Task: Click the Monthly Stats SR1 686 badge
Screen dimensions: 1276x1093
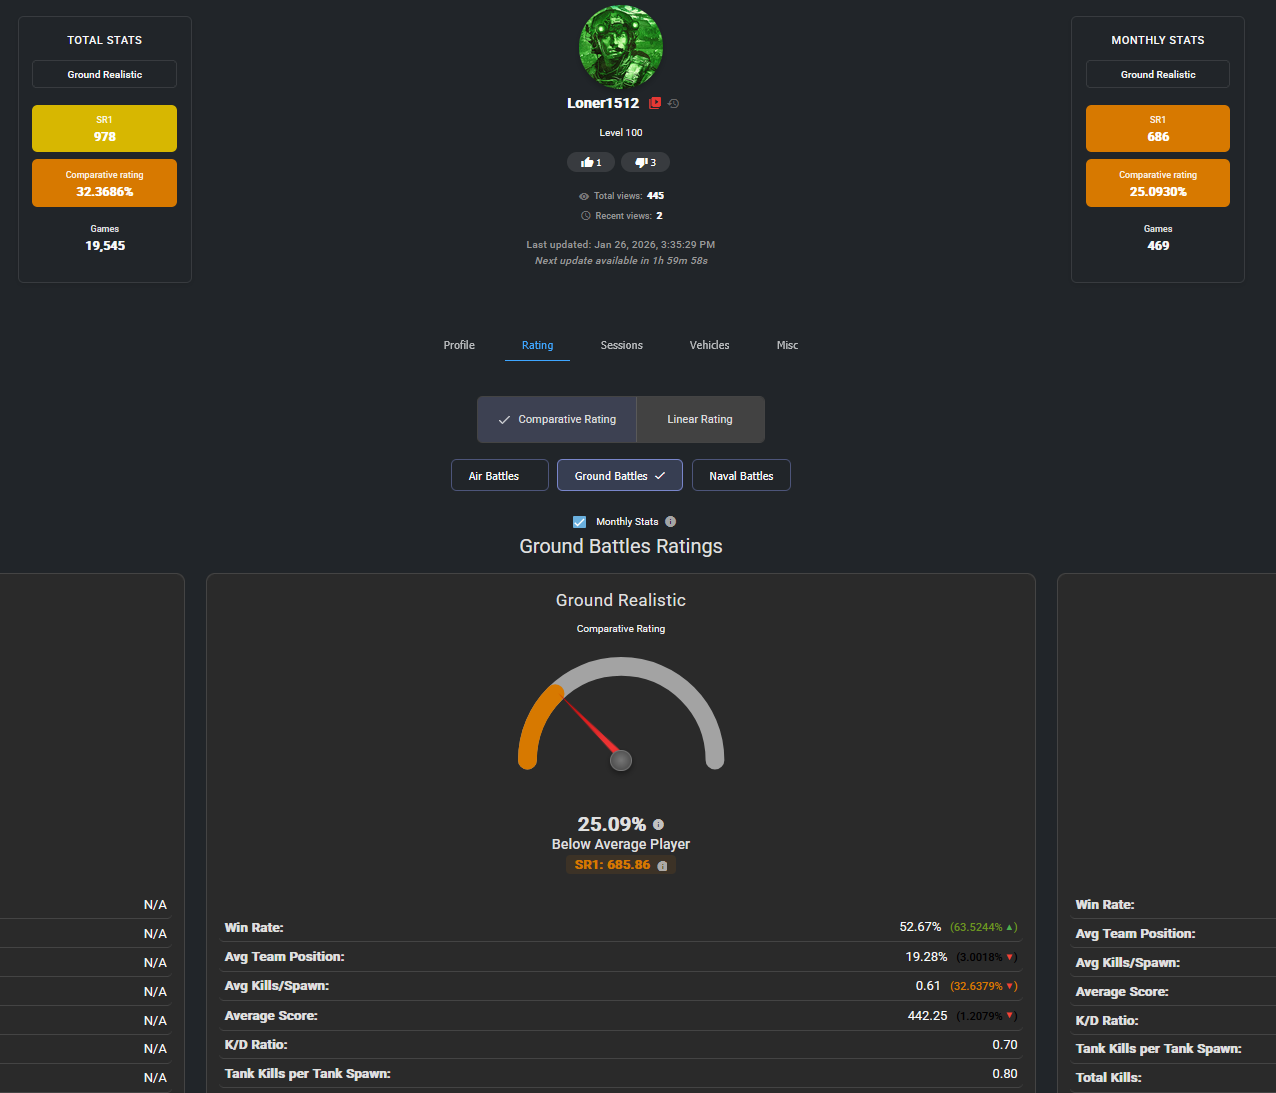Action: tap(1158, 128)
